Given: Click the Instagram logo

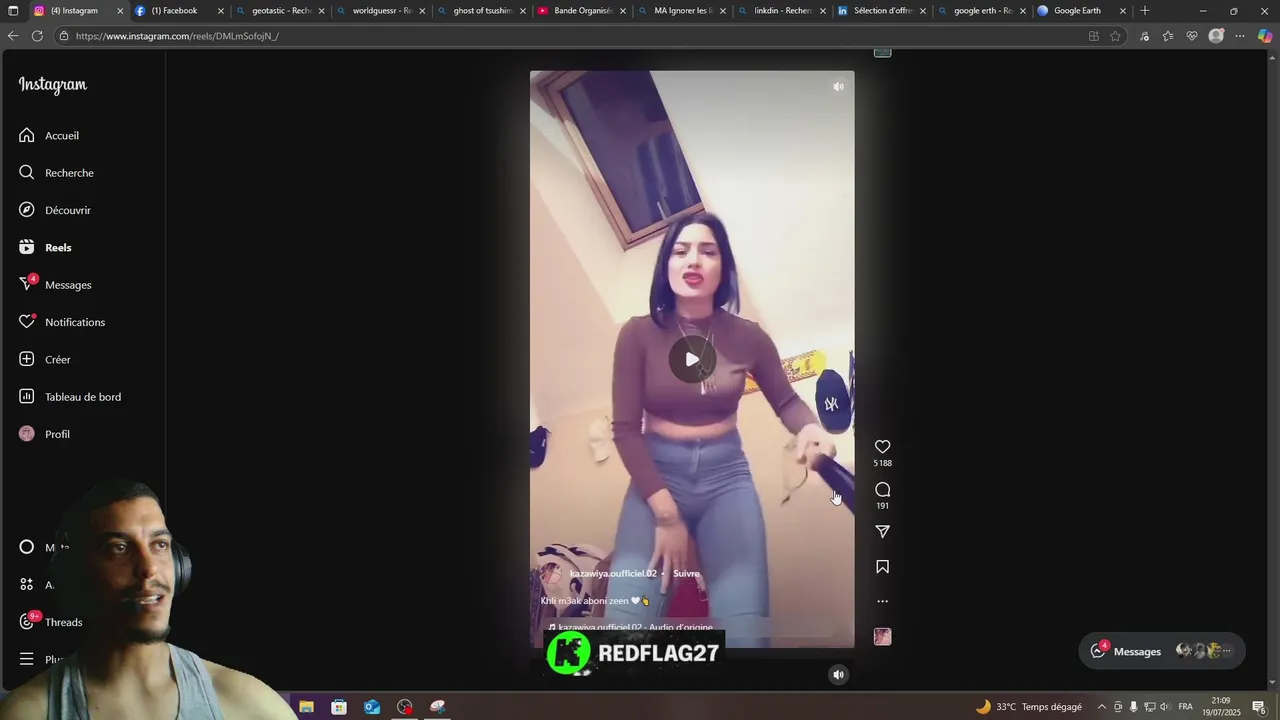Looking at the screenshot, I should pyautogui.click(x=53, y=85).
